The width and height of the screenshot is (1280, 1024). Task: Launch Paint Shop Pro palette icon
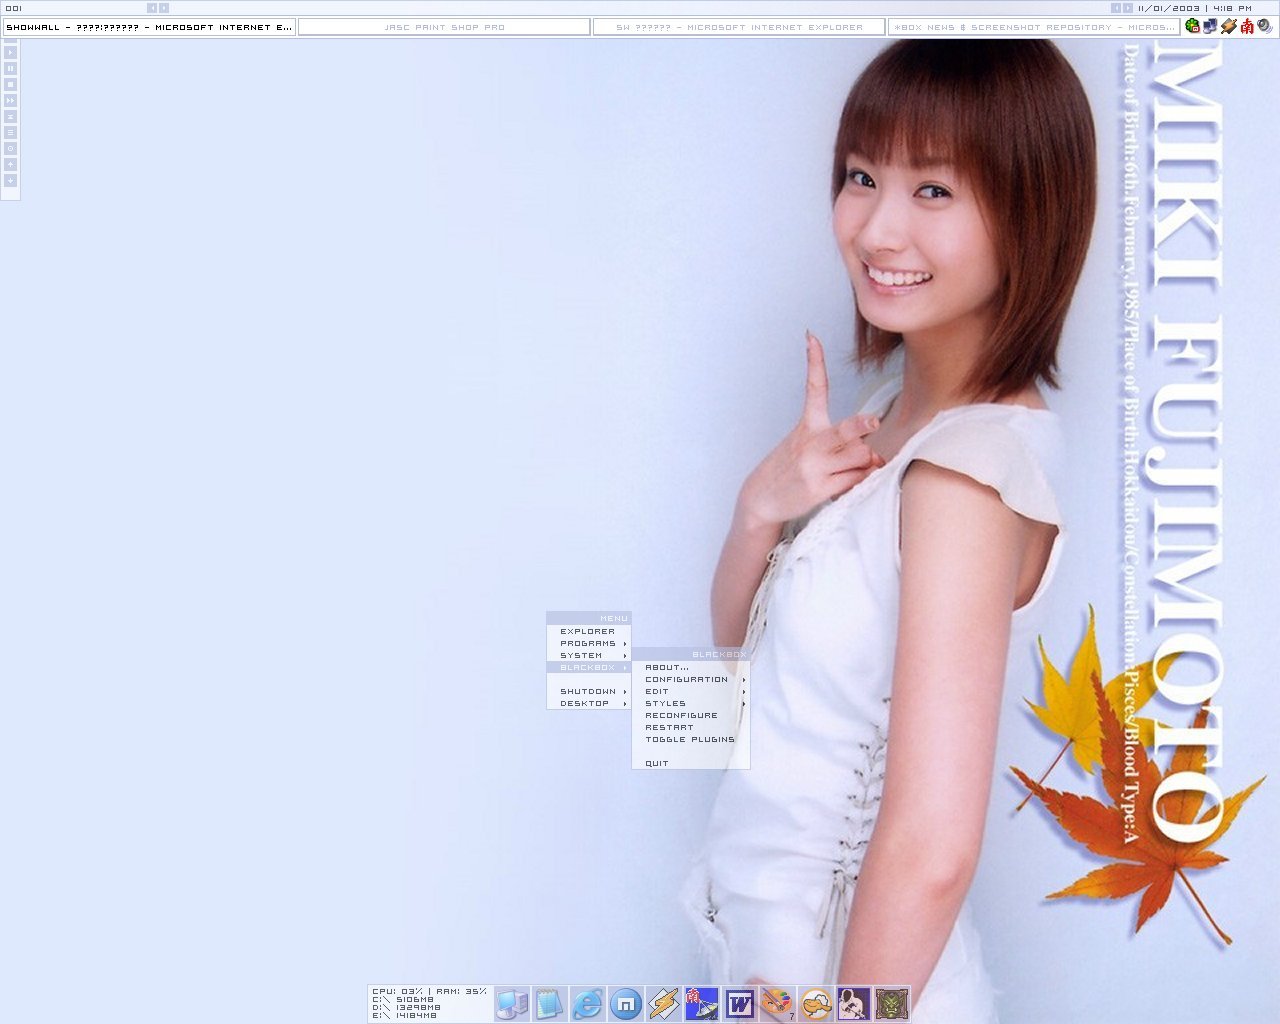click(x=778, y=1003)
